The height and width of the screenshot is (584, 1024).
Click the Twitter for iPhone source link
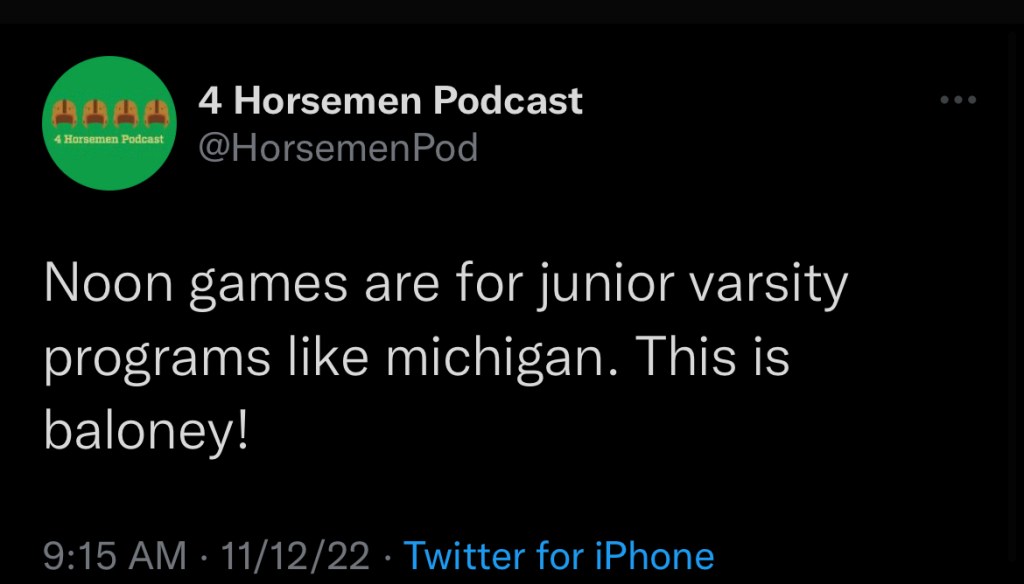[558, 556]
